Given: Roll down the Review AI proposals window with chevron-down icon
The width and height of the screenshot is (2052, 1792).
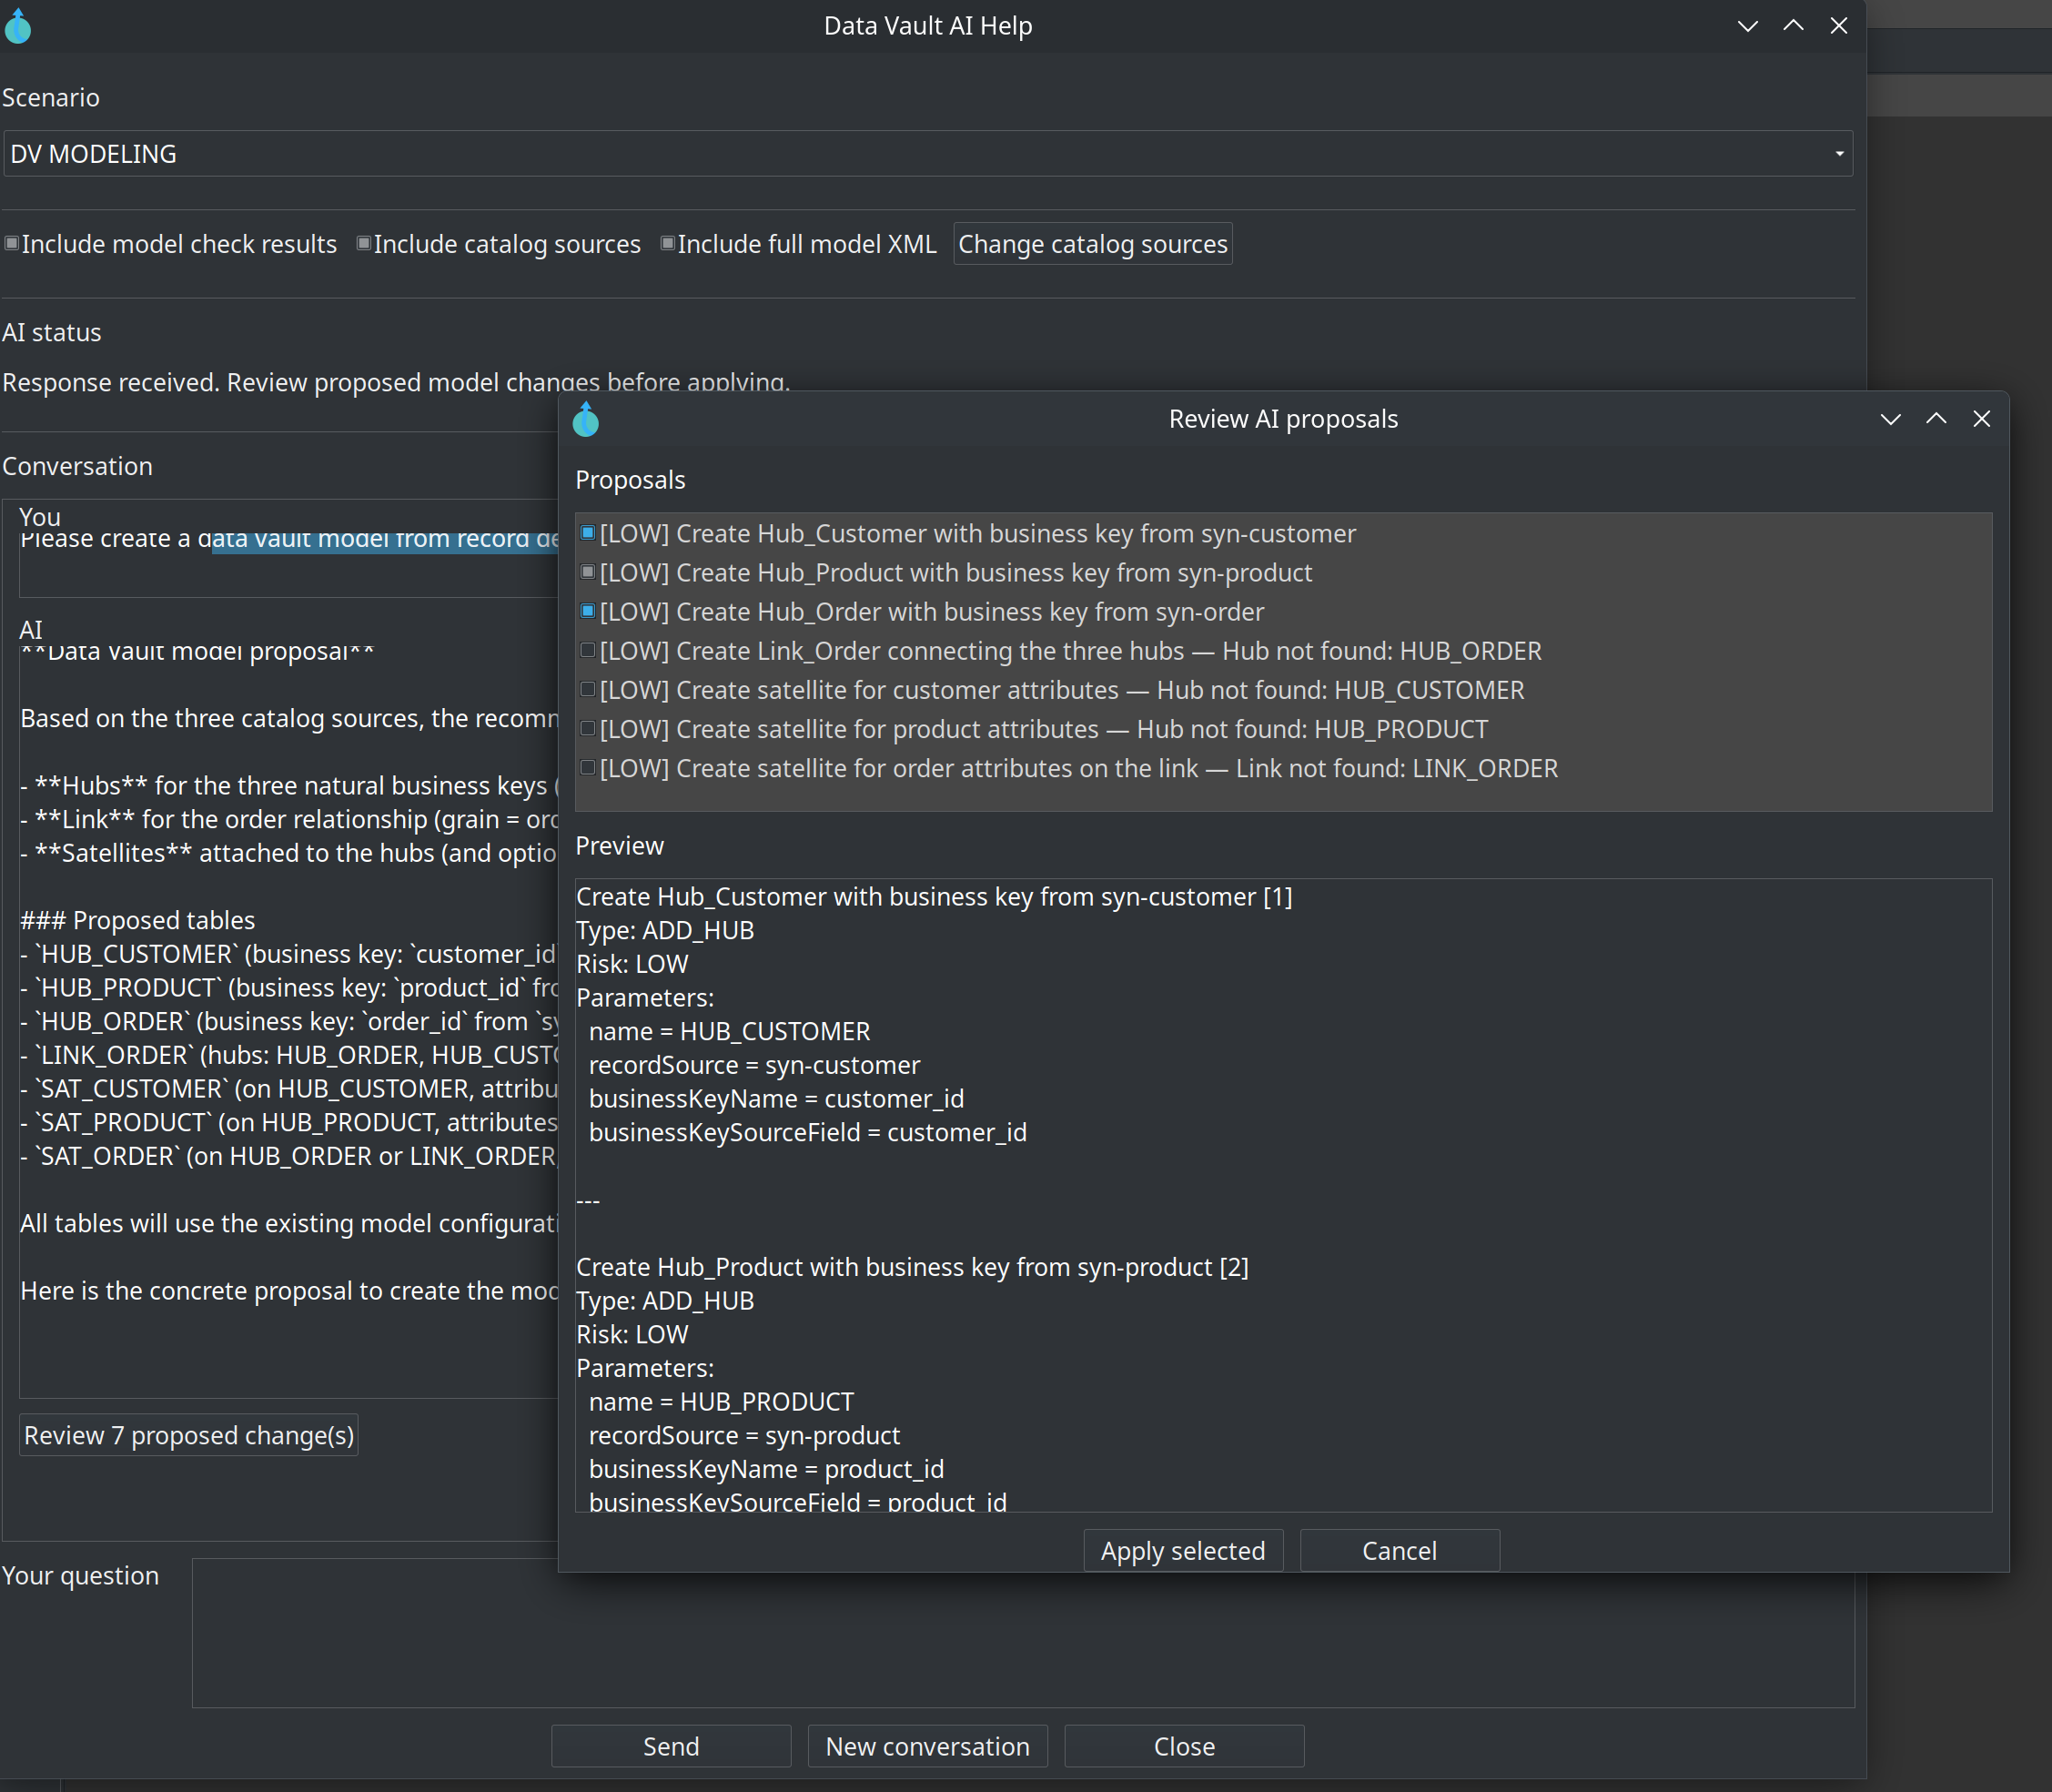Looking at the screenshot, I should pyautogui.click(x=1890, y=419).
